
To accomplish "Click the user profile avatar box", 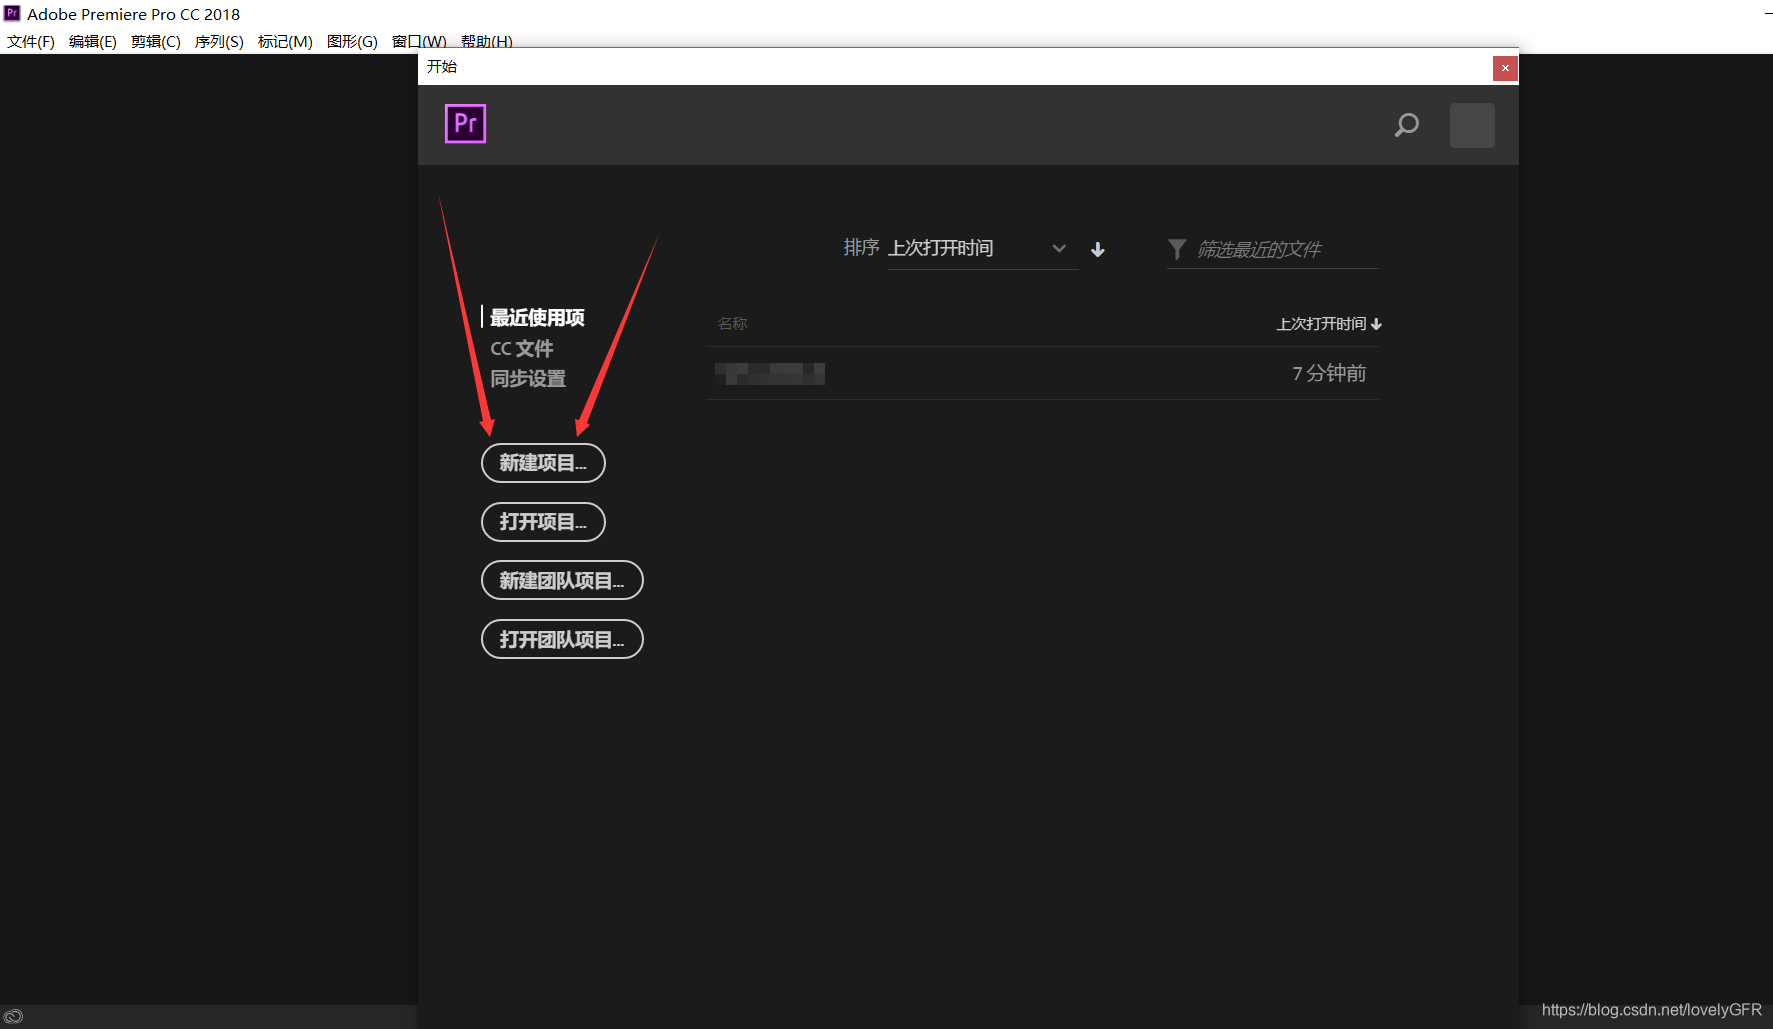I will [1472, 125].
